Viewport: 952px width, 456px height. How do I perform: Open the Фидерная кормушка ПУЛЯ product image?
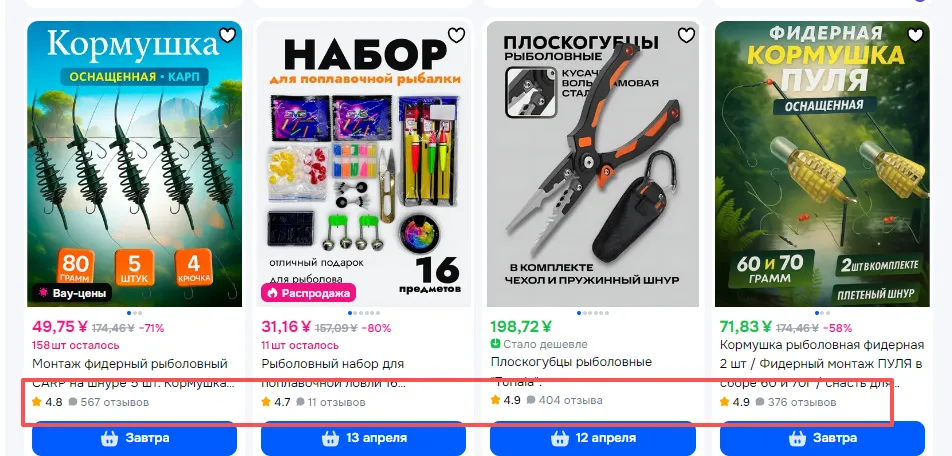tap(822, 164)
